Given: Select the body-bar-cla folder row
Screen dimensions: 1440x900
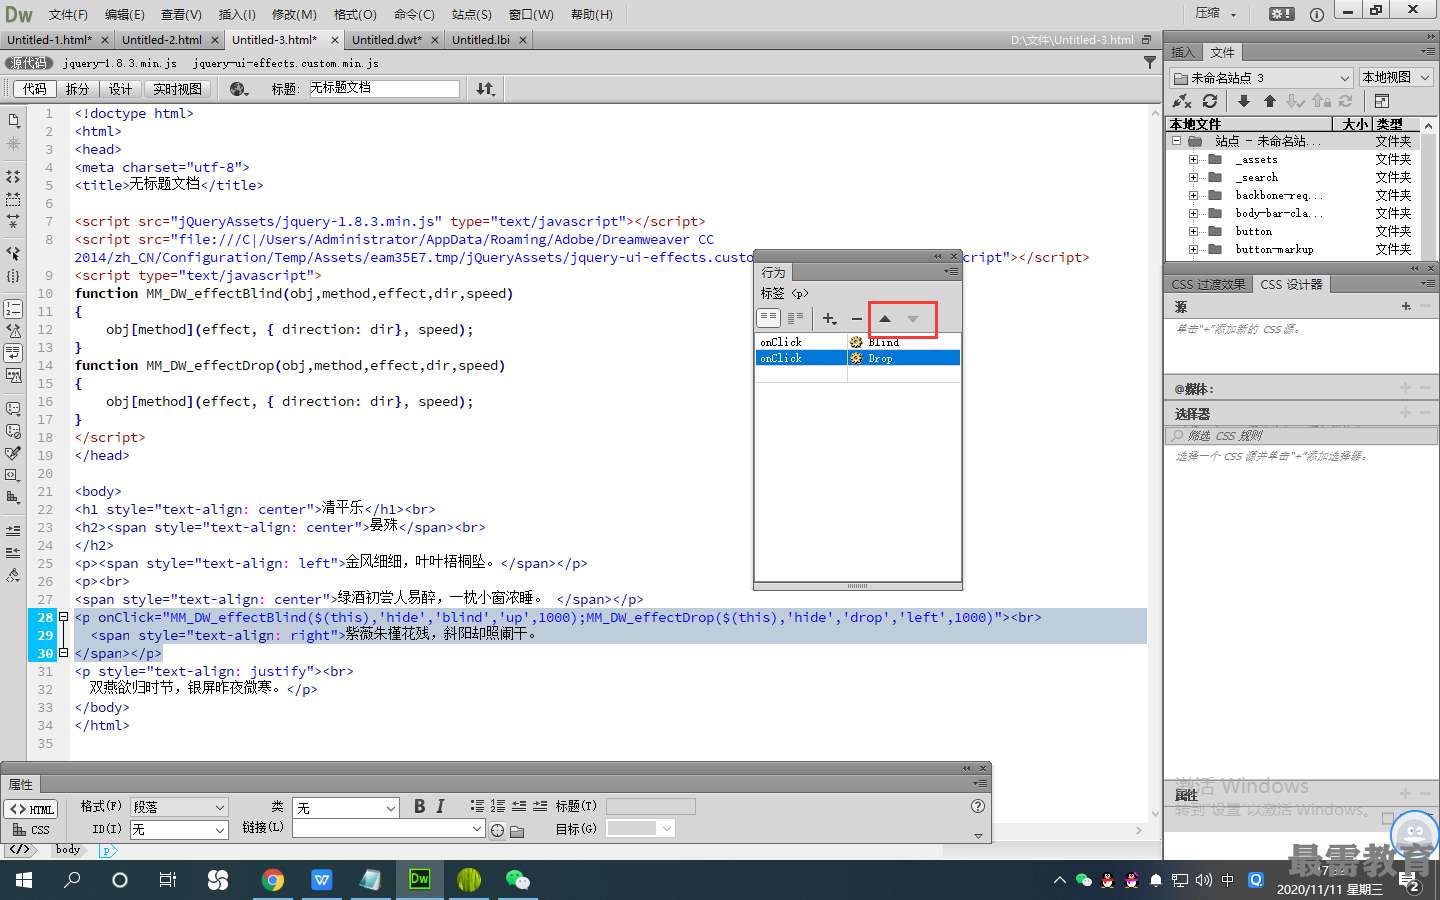Looking at the screenshot, I should pyautogui.click(x=1294, y=213).
